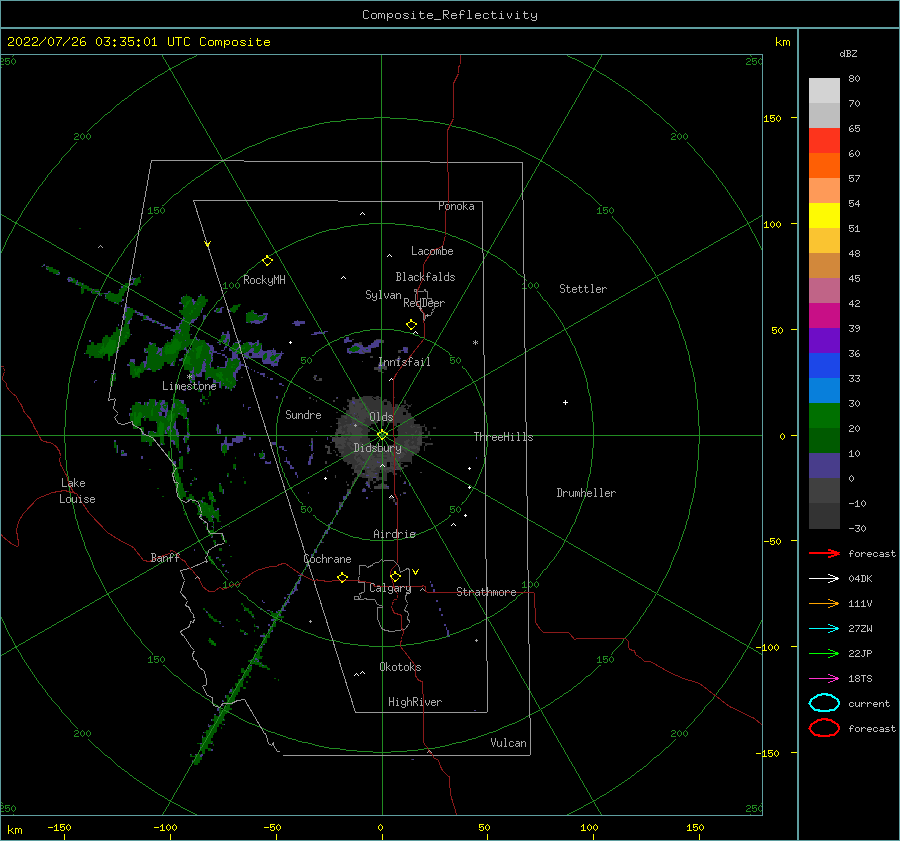Click yellow diamond marker beside RockyMH

point(267,261)
